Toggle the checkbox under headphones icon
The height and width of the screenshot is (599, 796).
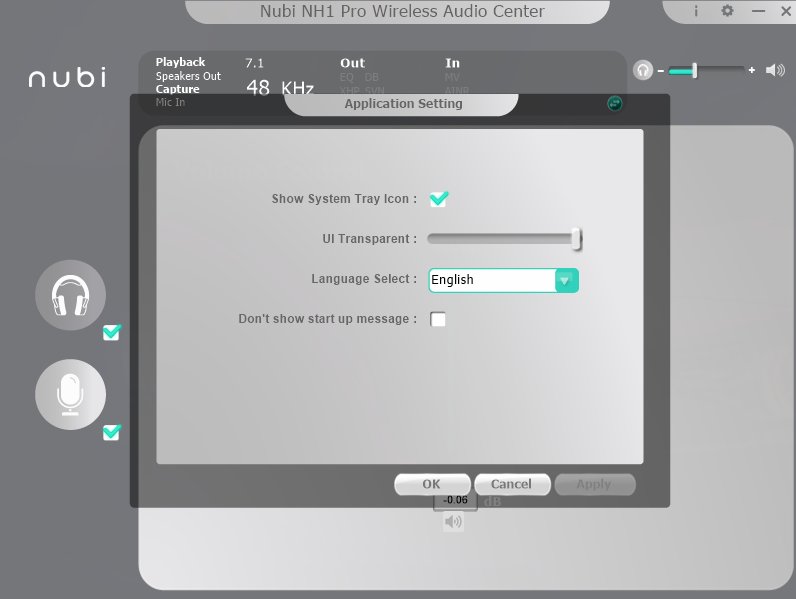111,332
